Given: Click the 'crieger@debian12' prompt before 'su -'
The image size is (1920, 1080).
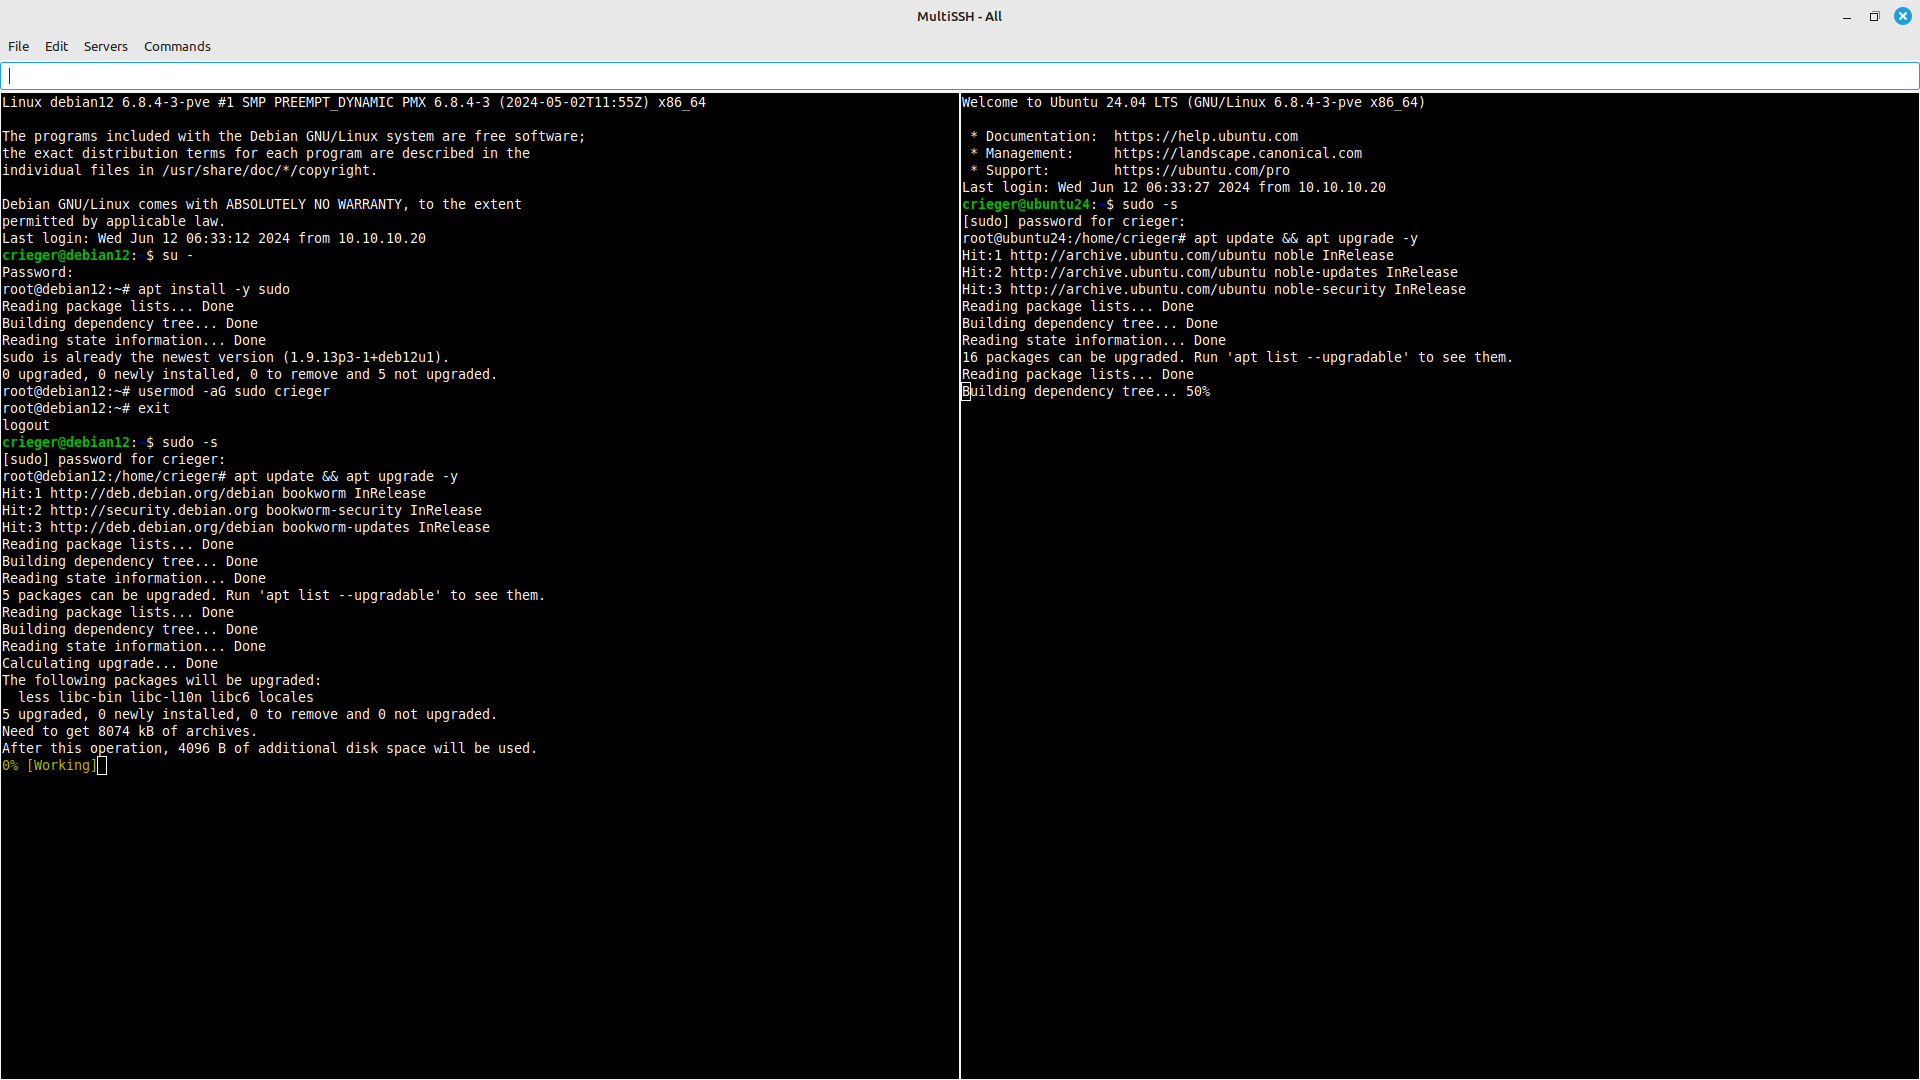Looking at the screenshot, I should [x=66, y=255].
